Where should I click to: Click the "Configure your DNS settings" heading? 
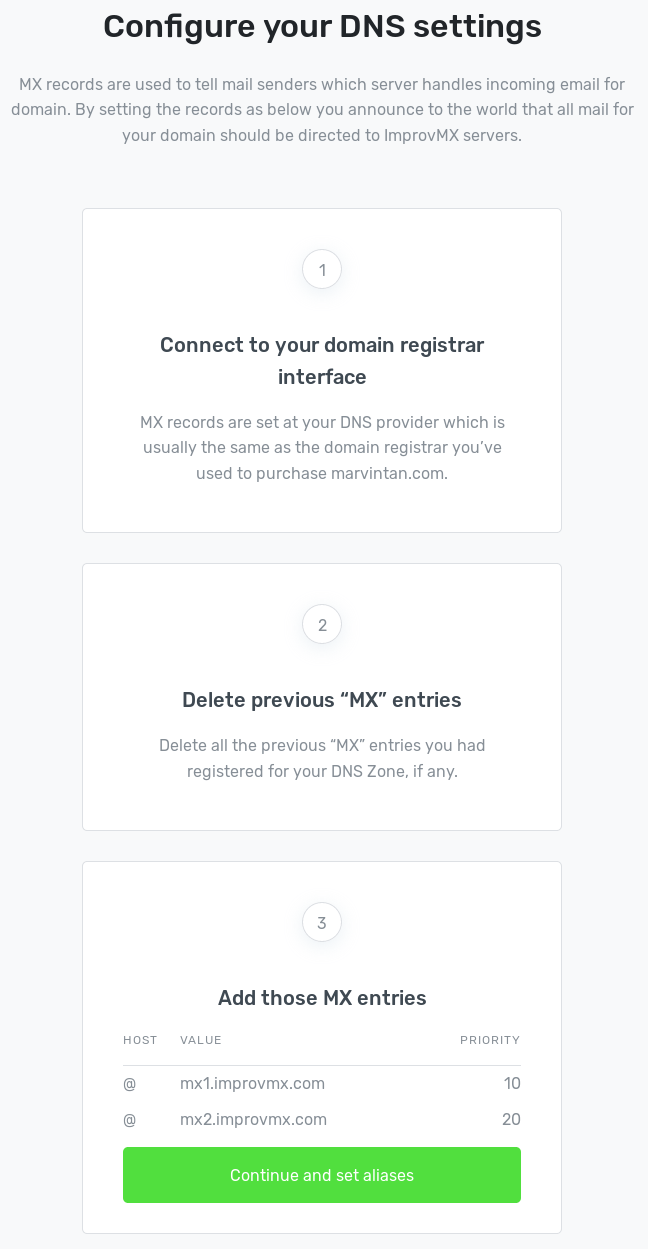322,26
